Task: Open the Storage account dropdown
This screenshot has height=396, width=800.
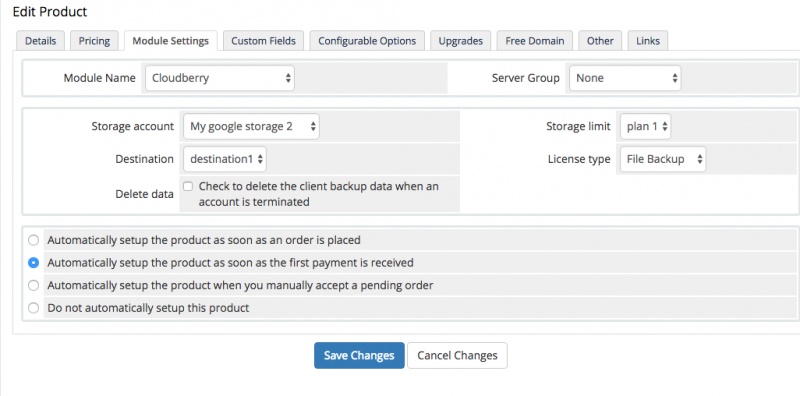Action: click(x=252, y=126)
